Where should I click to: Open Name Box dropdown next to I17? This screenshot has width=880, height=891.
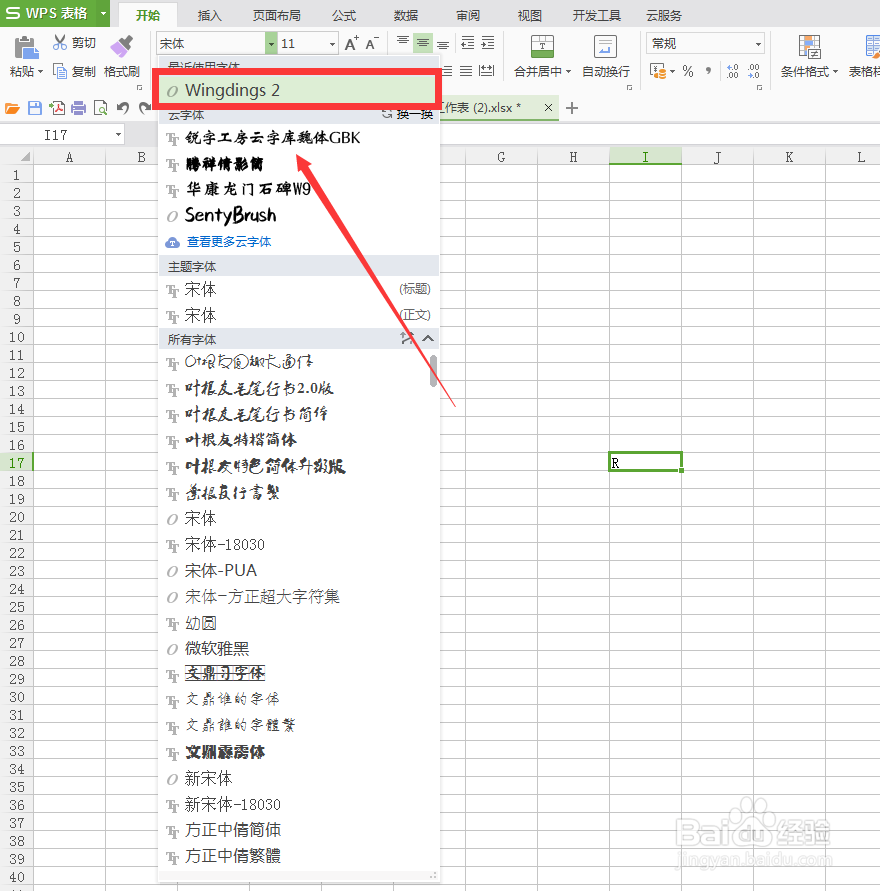tap(118, 135)
